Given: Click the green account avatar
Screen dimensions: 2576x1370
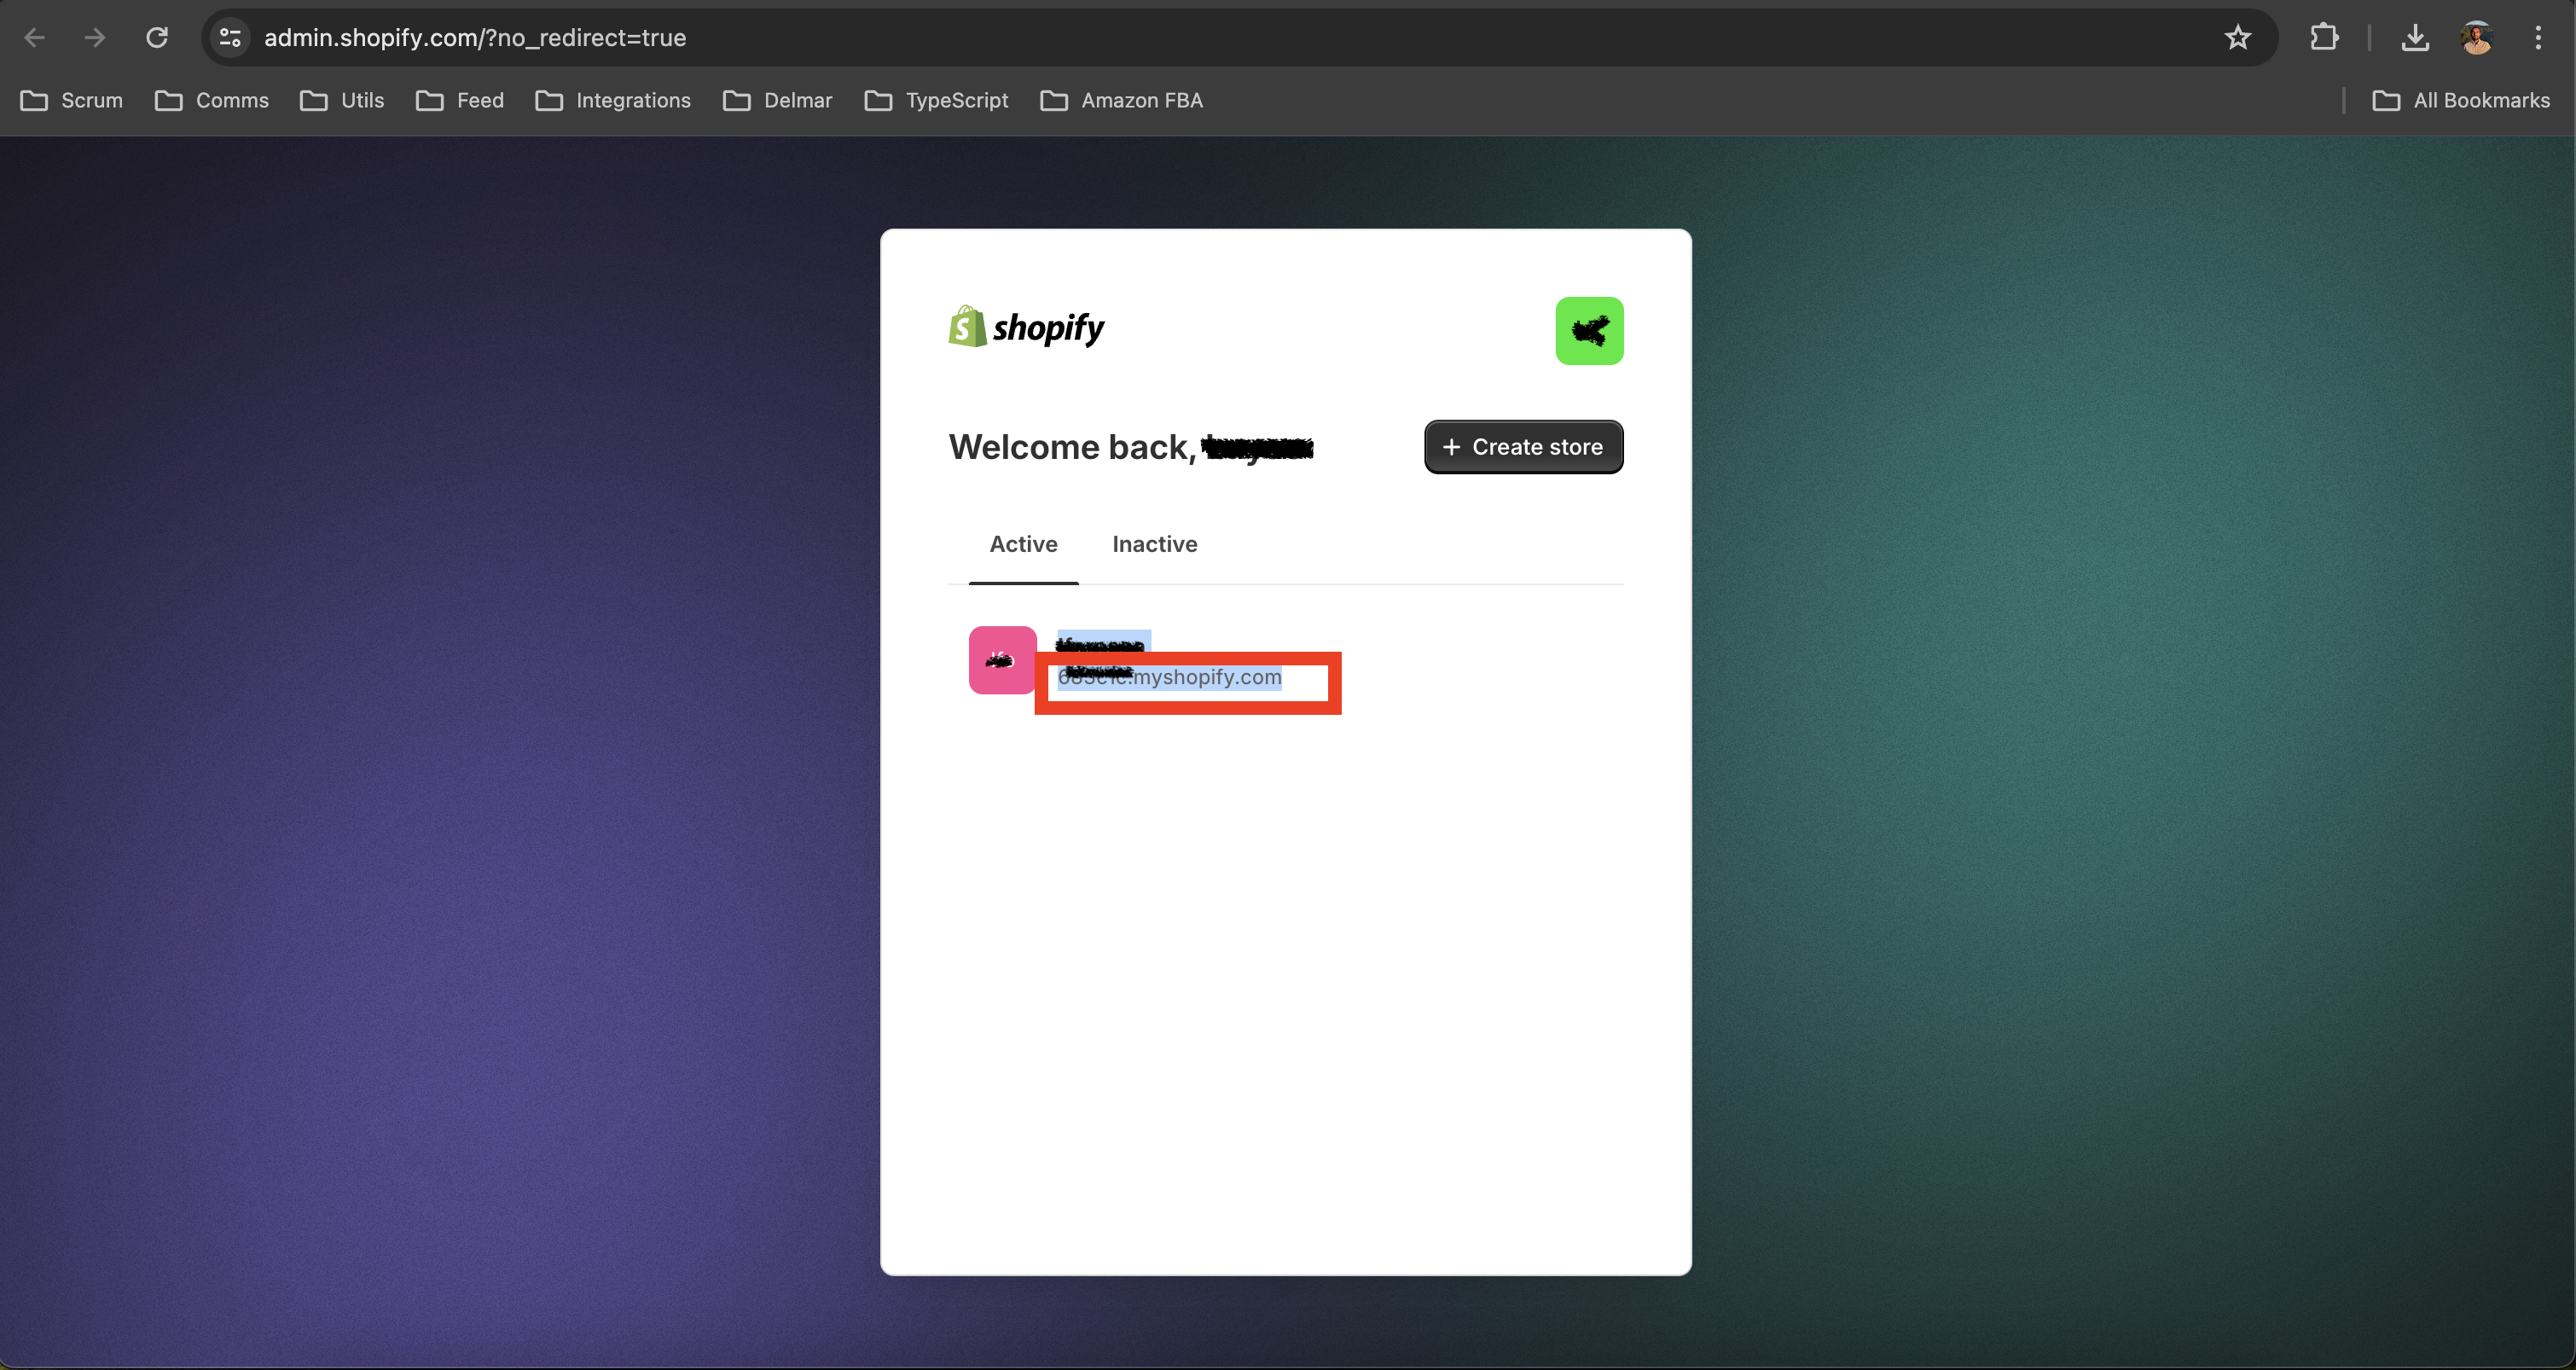Looking at the screenshot, I should click(1588, 331).
